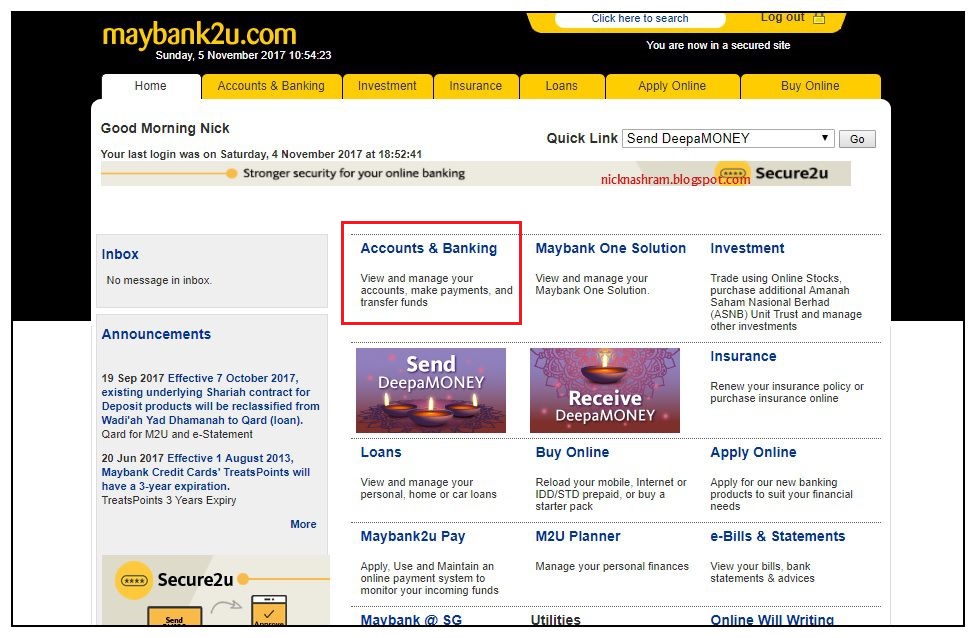
Task: Click 'Manage your personal finances' description
Action: (612, 566)
